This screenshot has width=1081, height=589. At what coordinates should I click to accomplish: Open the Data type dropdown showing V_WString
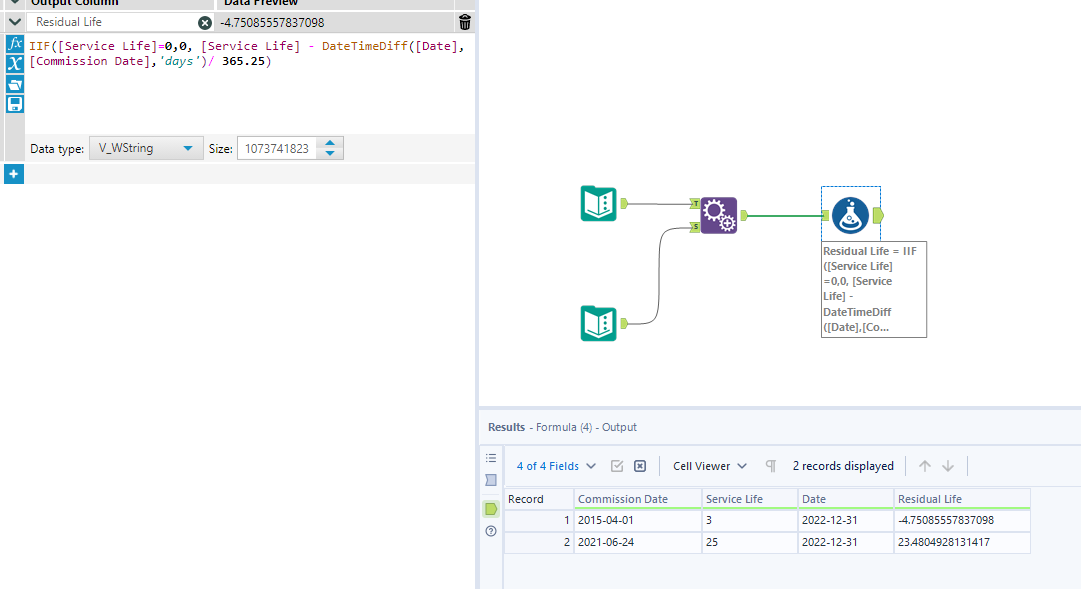click(146, 146)
